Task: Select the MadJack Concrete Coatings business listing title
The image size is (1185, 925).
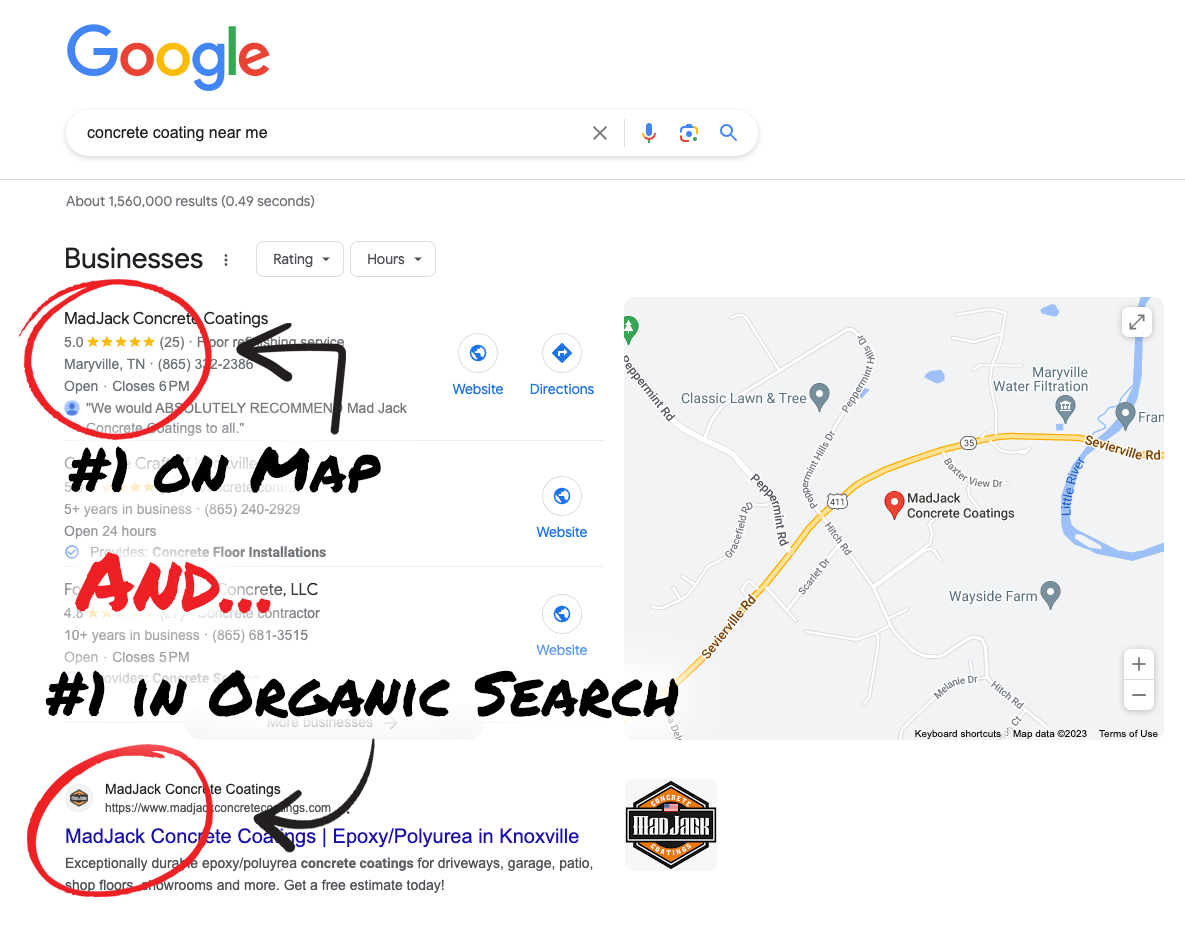Action: coord(166,318)
